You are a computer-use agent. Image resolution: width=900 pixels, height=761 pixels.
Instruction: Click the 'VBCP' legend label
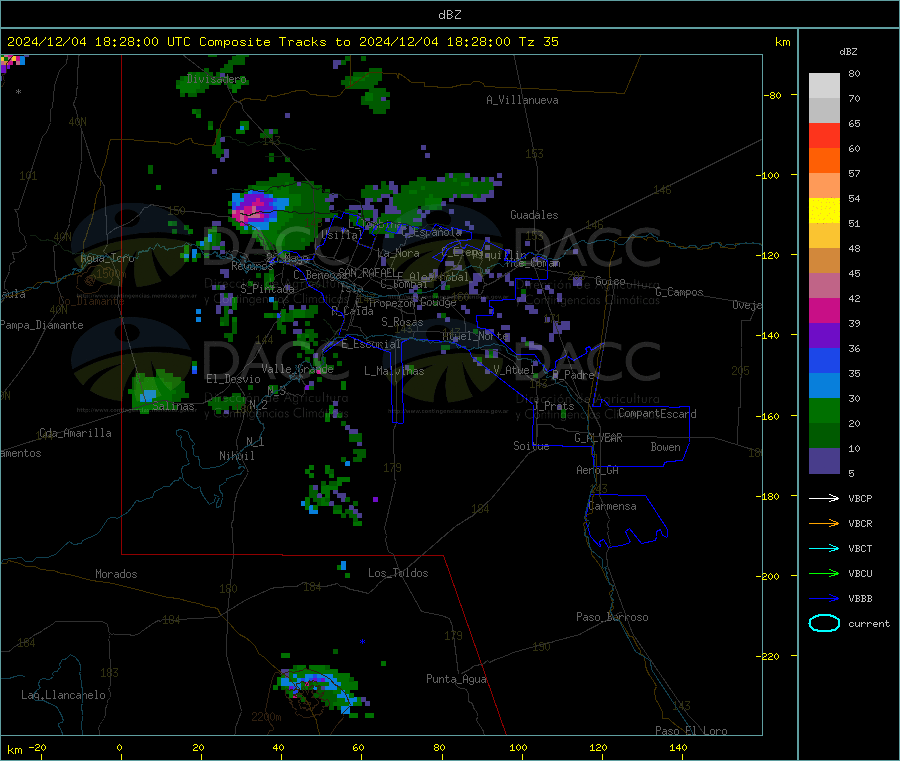pyautogui.click(x=860, y=498)
